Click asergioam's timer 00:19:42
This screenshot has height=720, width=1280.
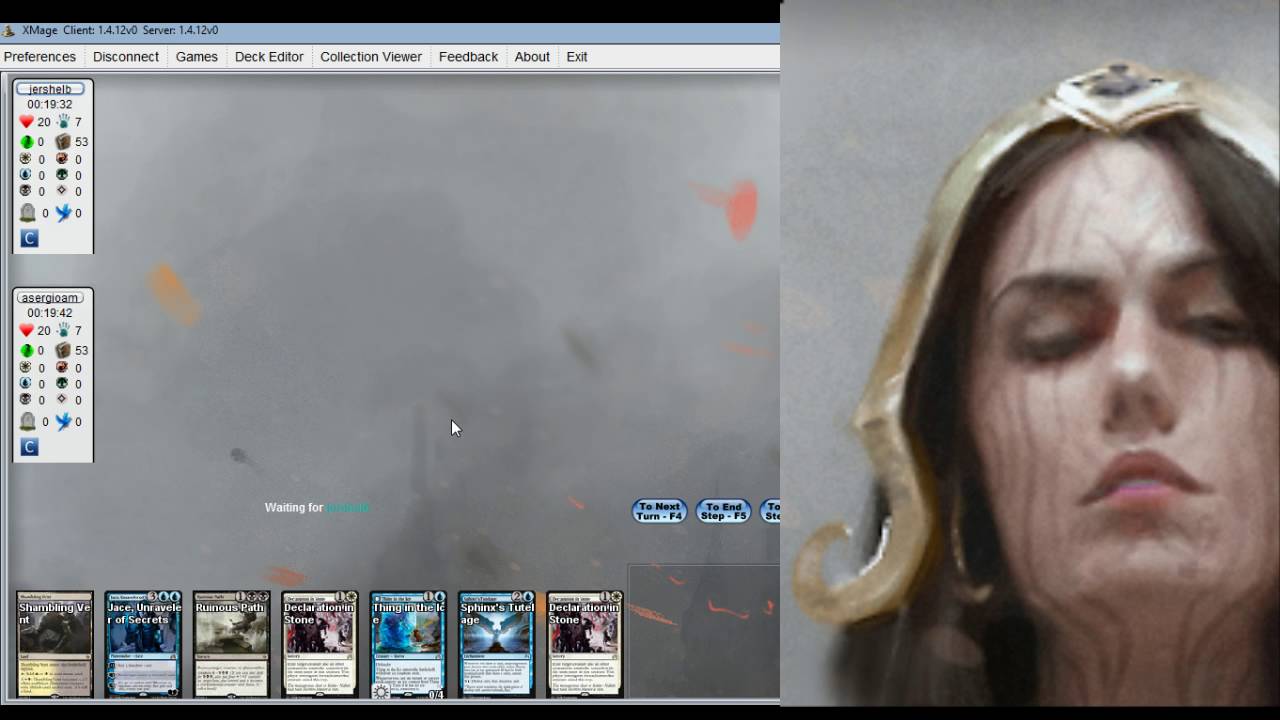[x=50, y=313]
